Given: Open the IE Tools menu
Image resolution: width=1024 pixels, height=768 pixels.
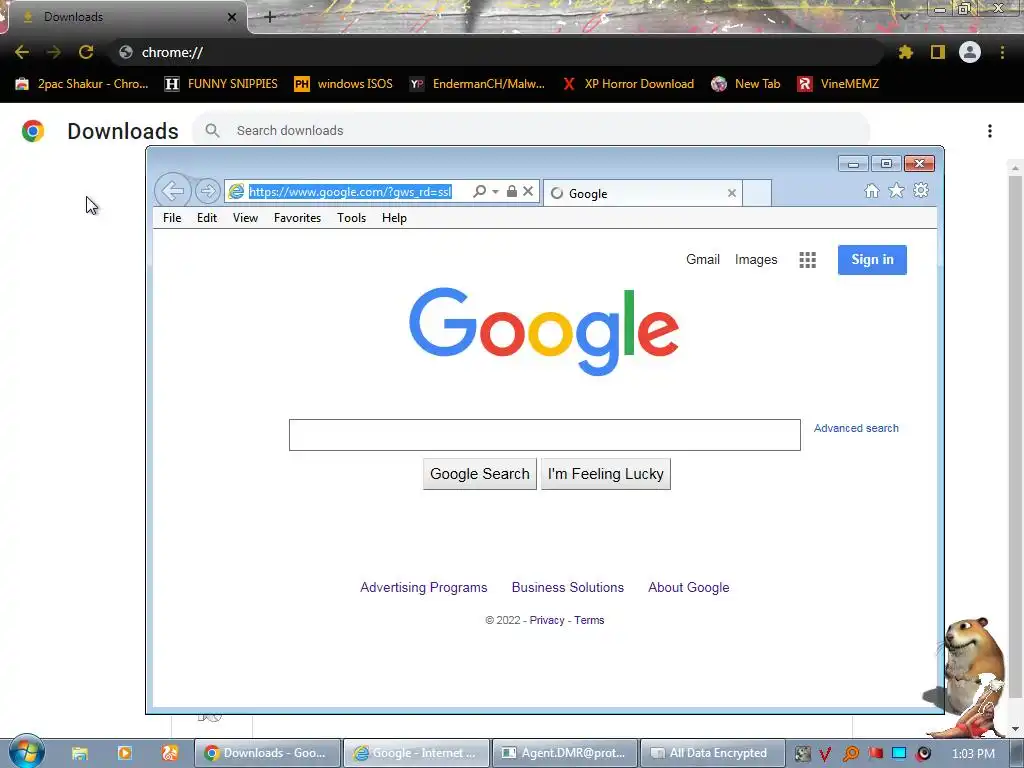Looking at the screenshot, I should [x=351, y=218].
